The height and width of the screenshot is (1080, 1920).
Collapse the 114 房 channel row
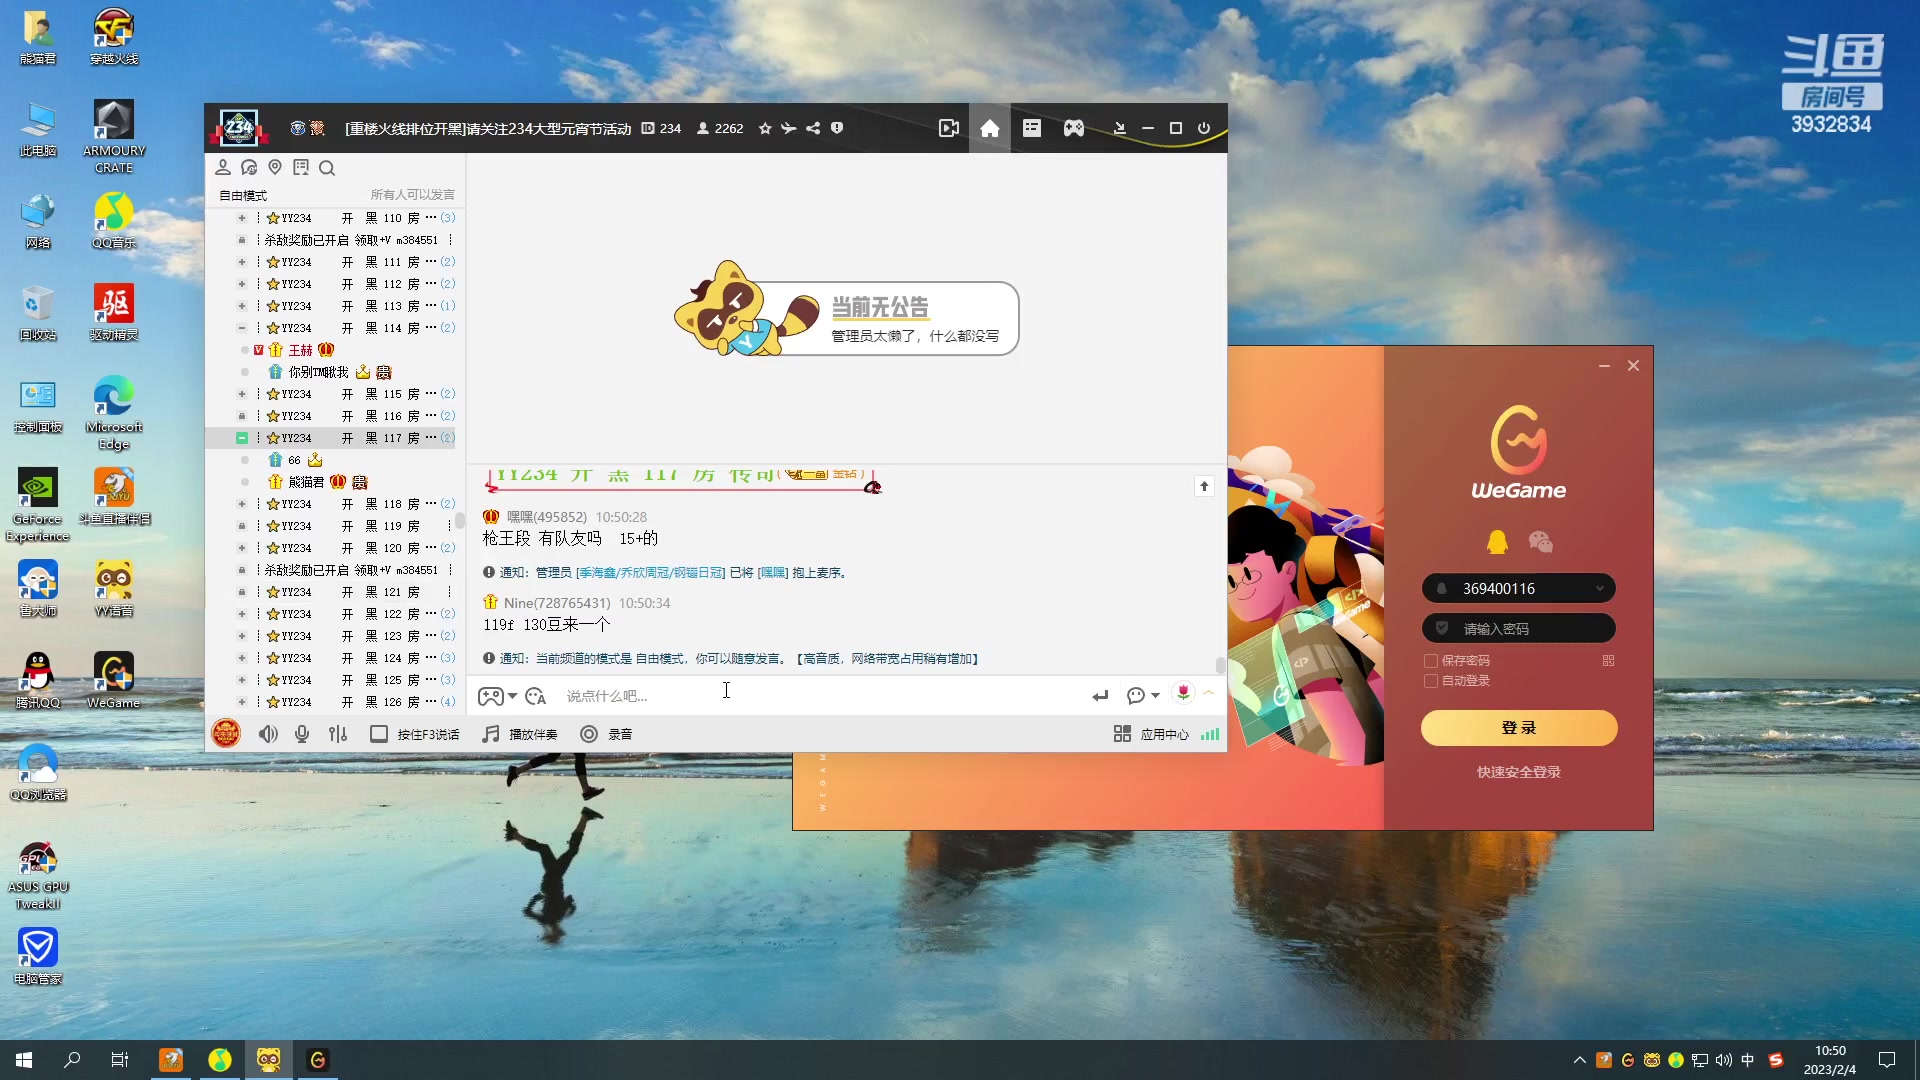click(x=241, y=328)
